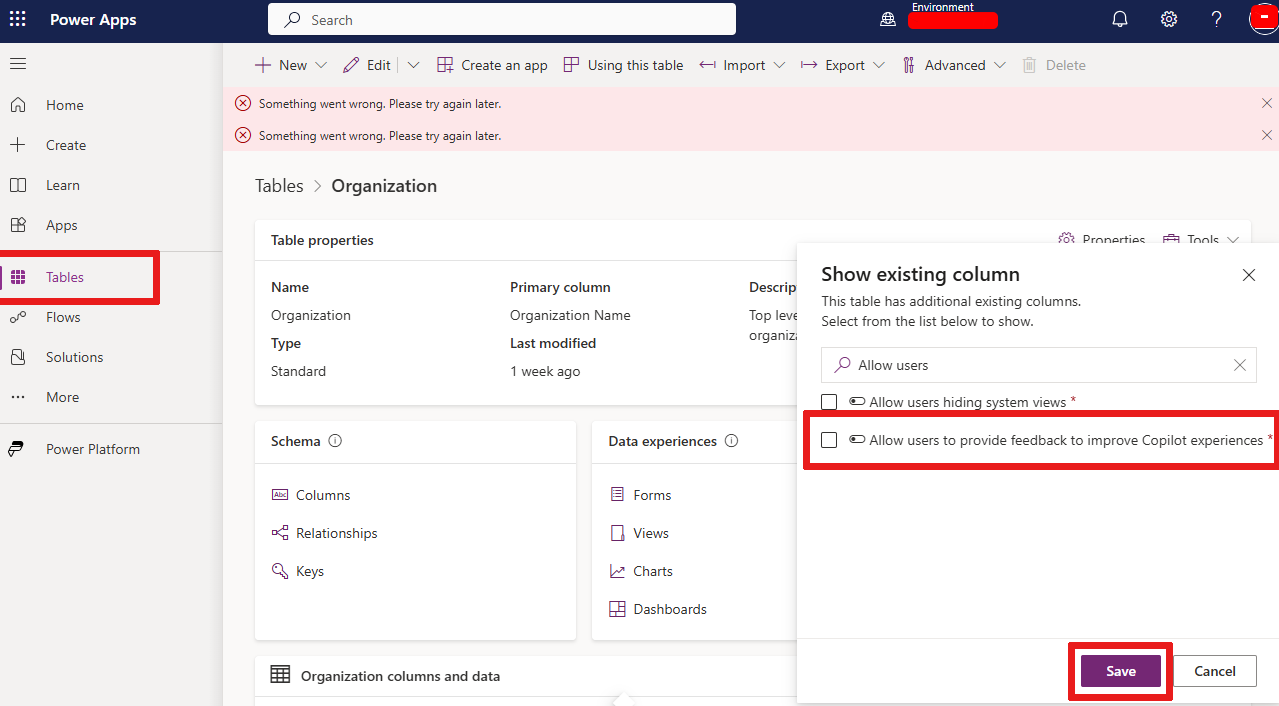Enable feedback to improve Copilot experiences
The image size is (1279, 706).
829,439
